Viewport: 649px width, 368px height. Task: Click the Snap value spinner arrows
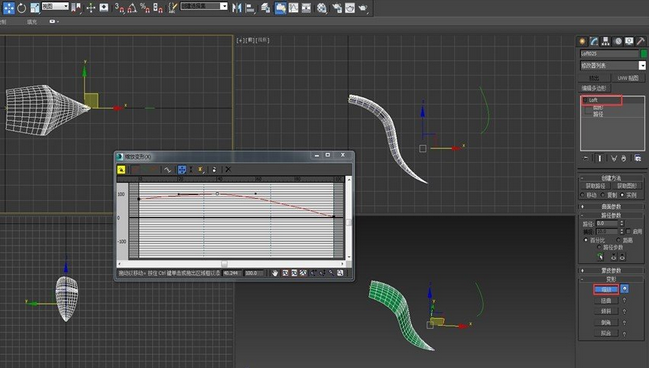[x=621, y=231]
